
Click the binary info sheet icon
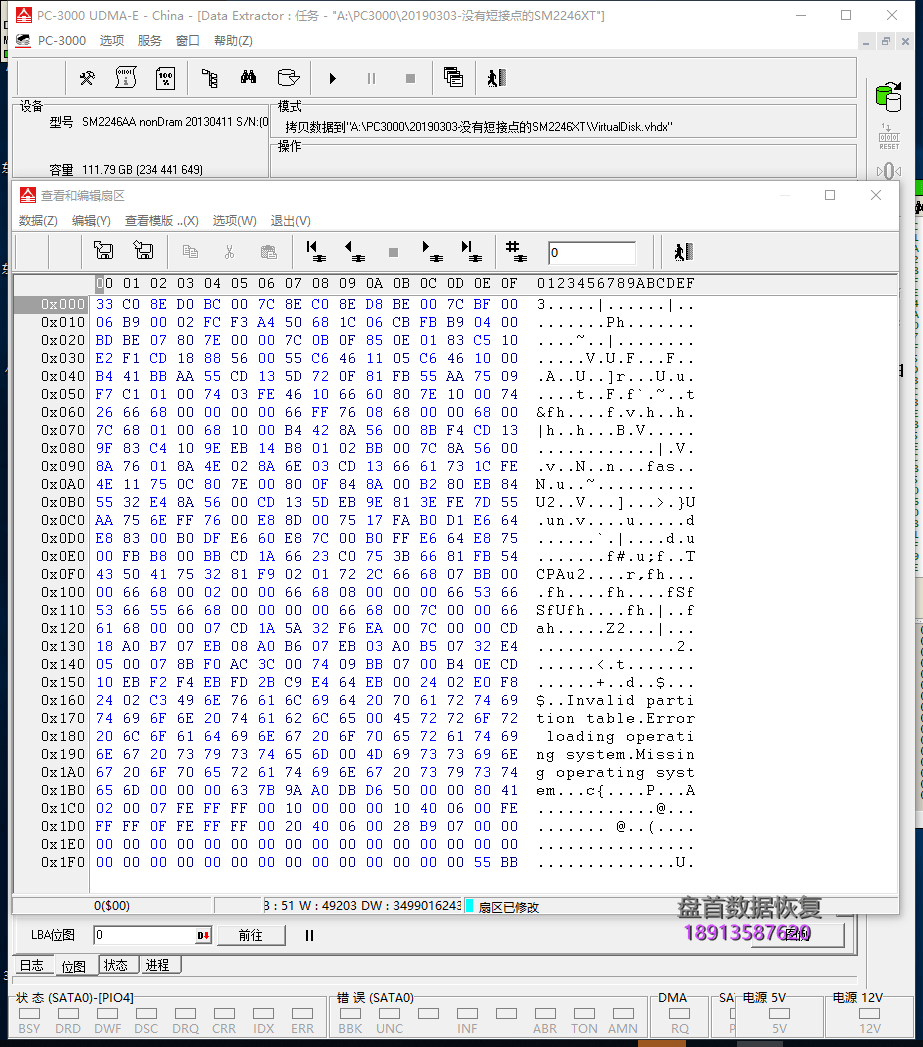[126, 78]
